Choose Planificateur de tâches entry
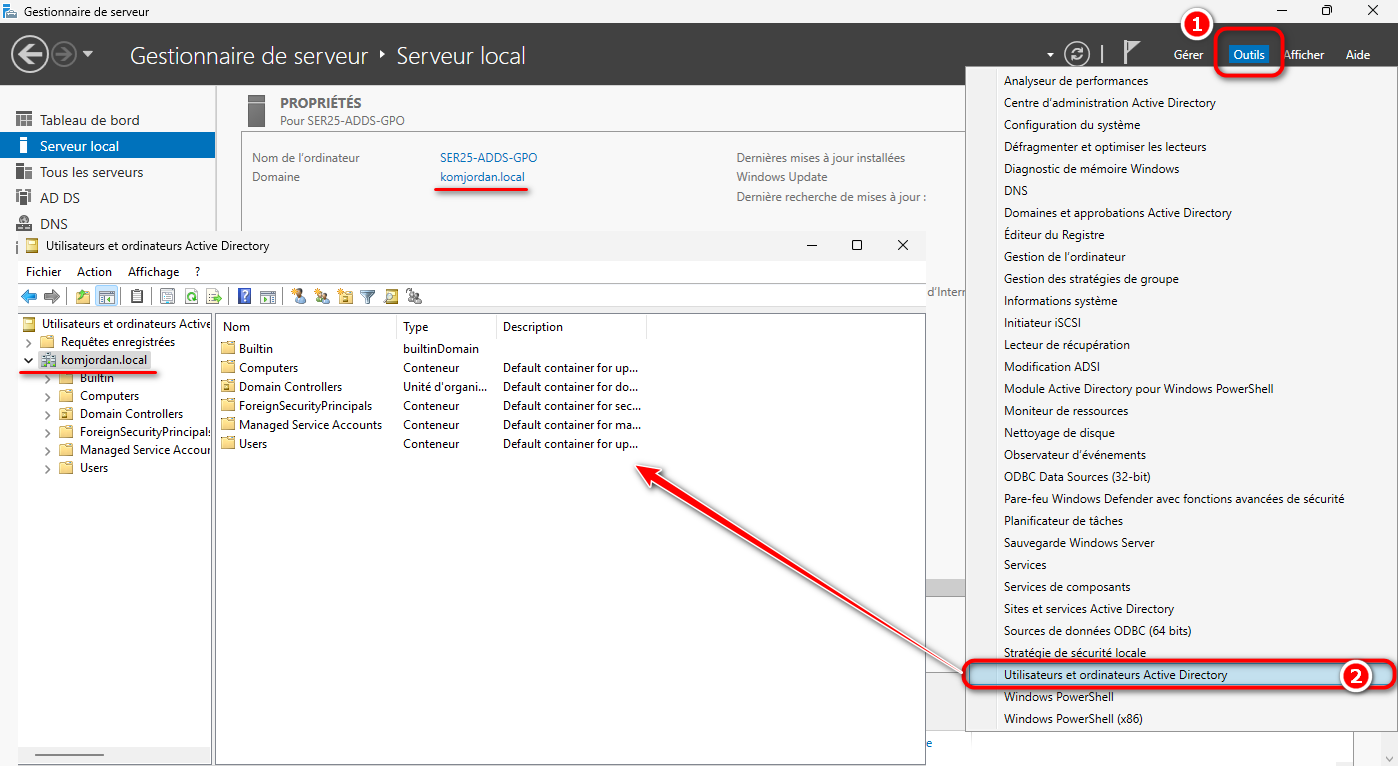Screen dimensions: 1398x766 pos(1063,521)
